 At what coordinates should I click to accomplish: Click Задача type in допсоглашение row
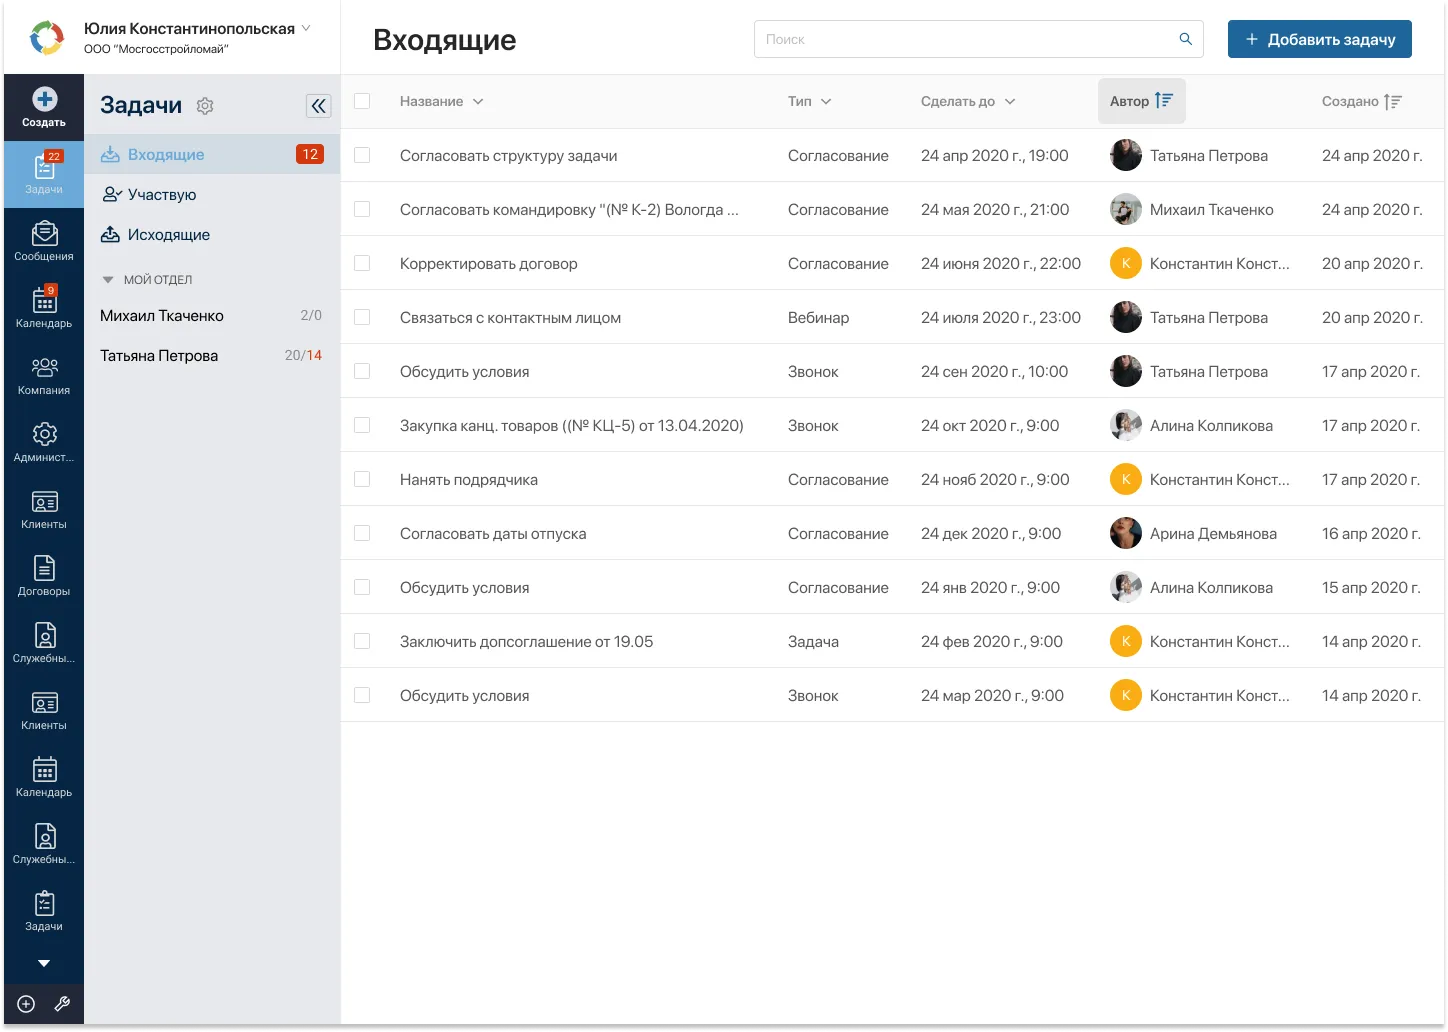[x=813, y=641]
